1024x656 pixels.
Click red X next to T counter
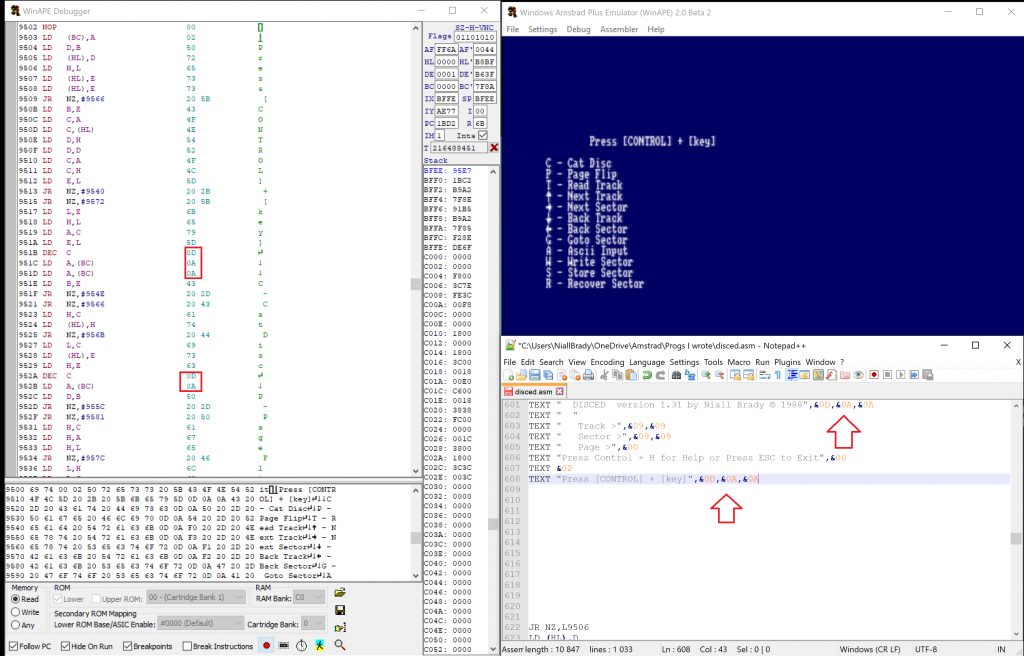tap(494, 148)
